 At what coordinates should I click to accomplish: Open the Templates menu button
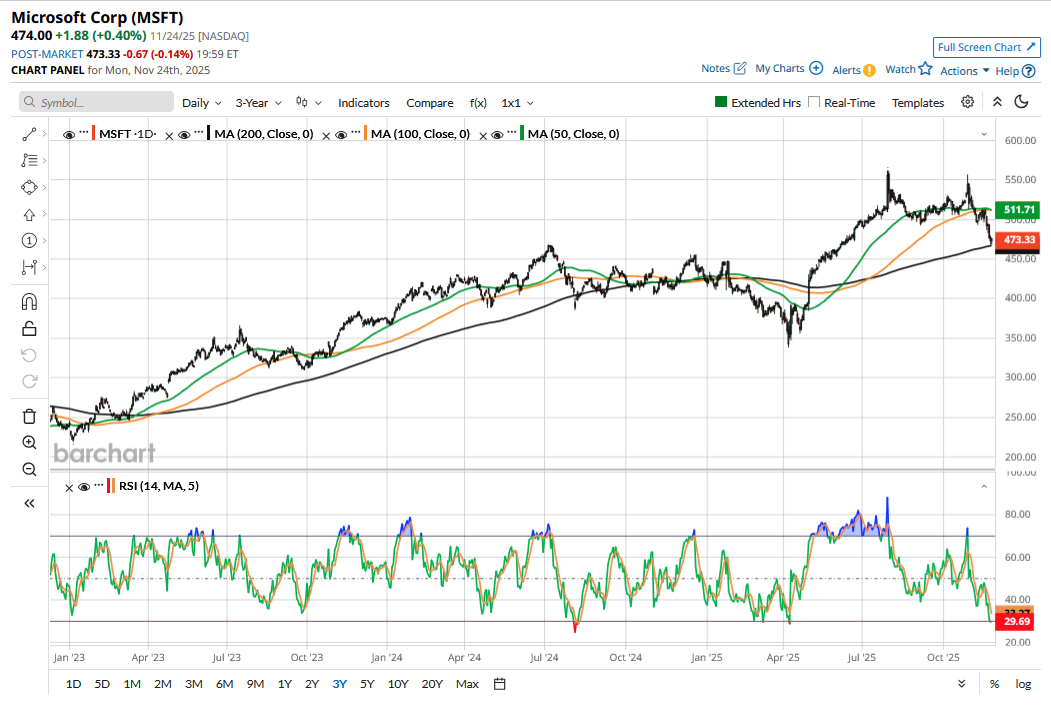point(917,102)
